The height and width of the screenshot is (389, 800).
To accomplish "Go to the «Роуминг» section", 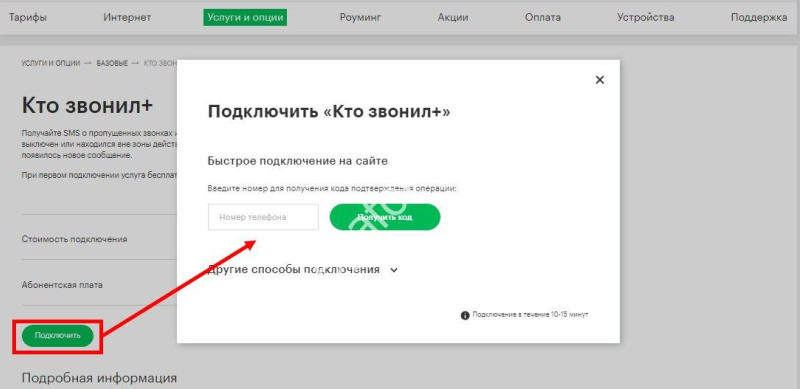I will tap(360, 17).
